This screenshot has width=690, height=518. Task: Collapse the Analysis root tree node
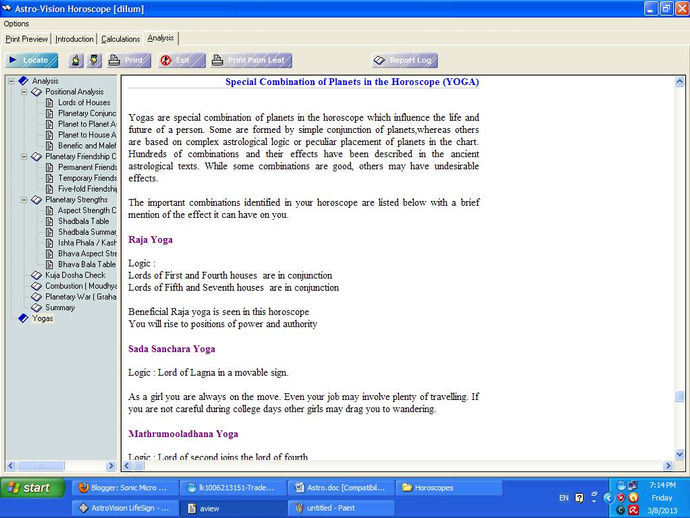[x=12, y=81]
